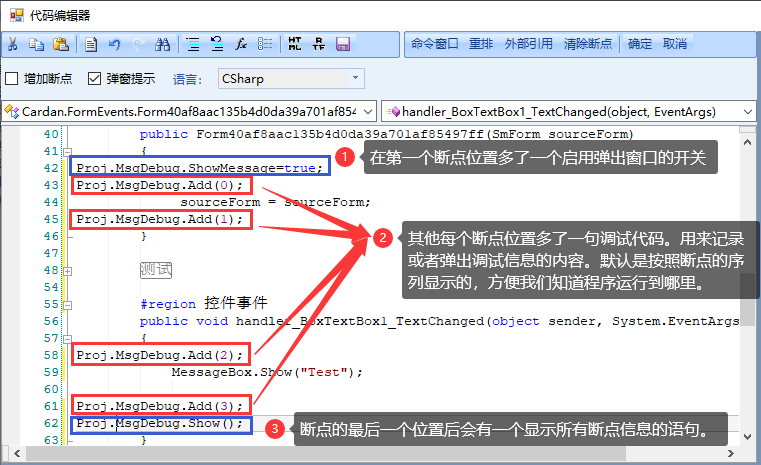
Task: Open the 命令窗口 menu item
Action: [434, 44]
